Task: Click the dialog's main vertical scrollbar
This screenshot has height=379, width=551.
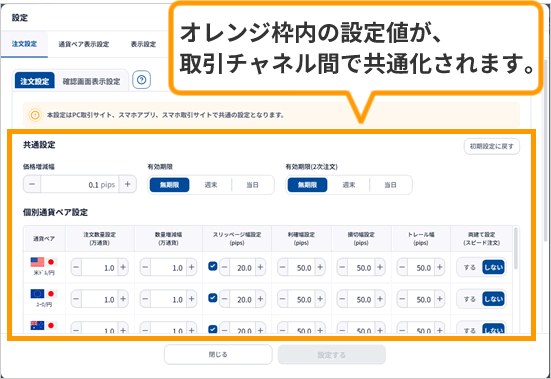Action: click(x=546, y=151)
